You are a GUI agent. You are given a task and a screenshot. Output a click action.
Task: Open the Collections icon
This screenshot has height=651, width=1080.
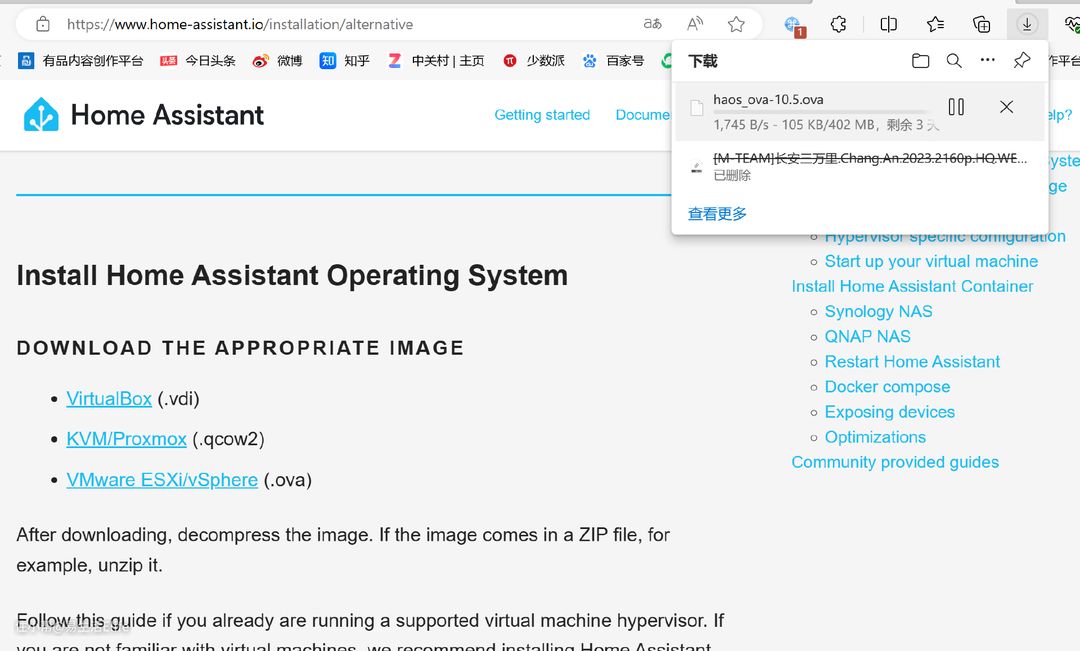pyautogui.click(x=982, y=24)
